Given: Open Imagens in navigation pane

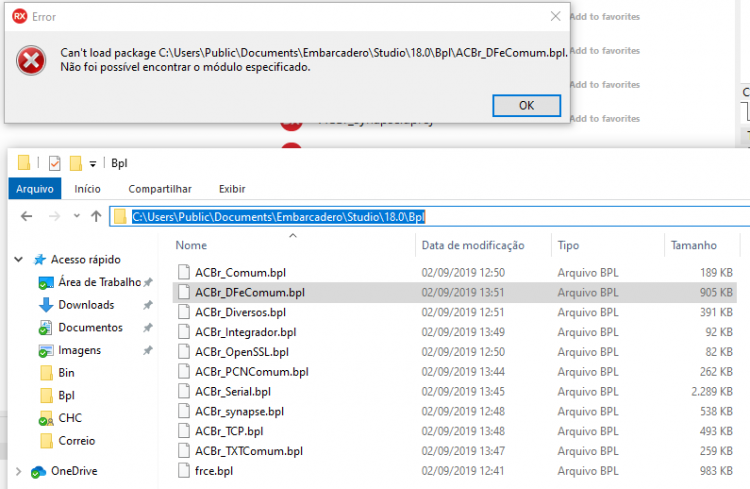Looking at the screenshot, I should [79, 350].
